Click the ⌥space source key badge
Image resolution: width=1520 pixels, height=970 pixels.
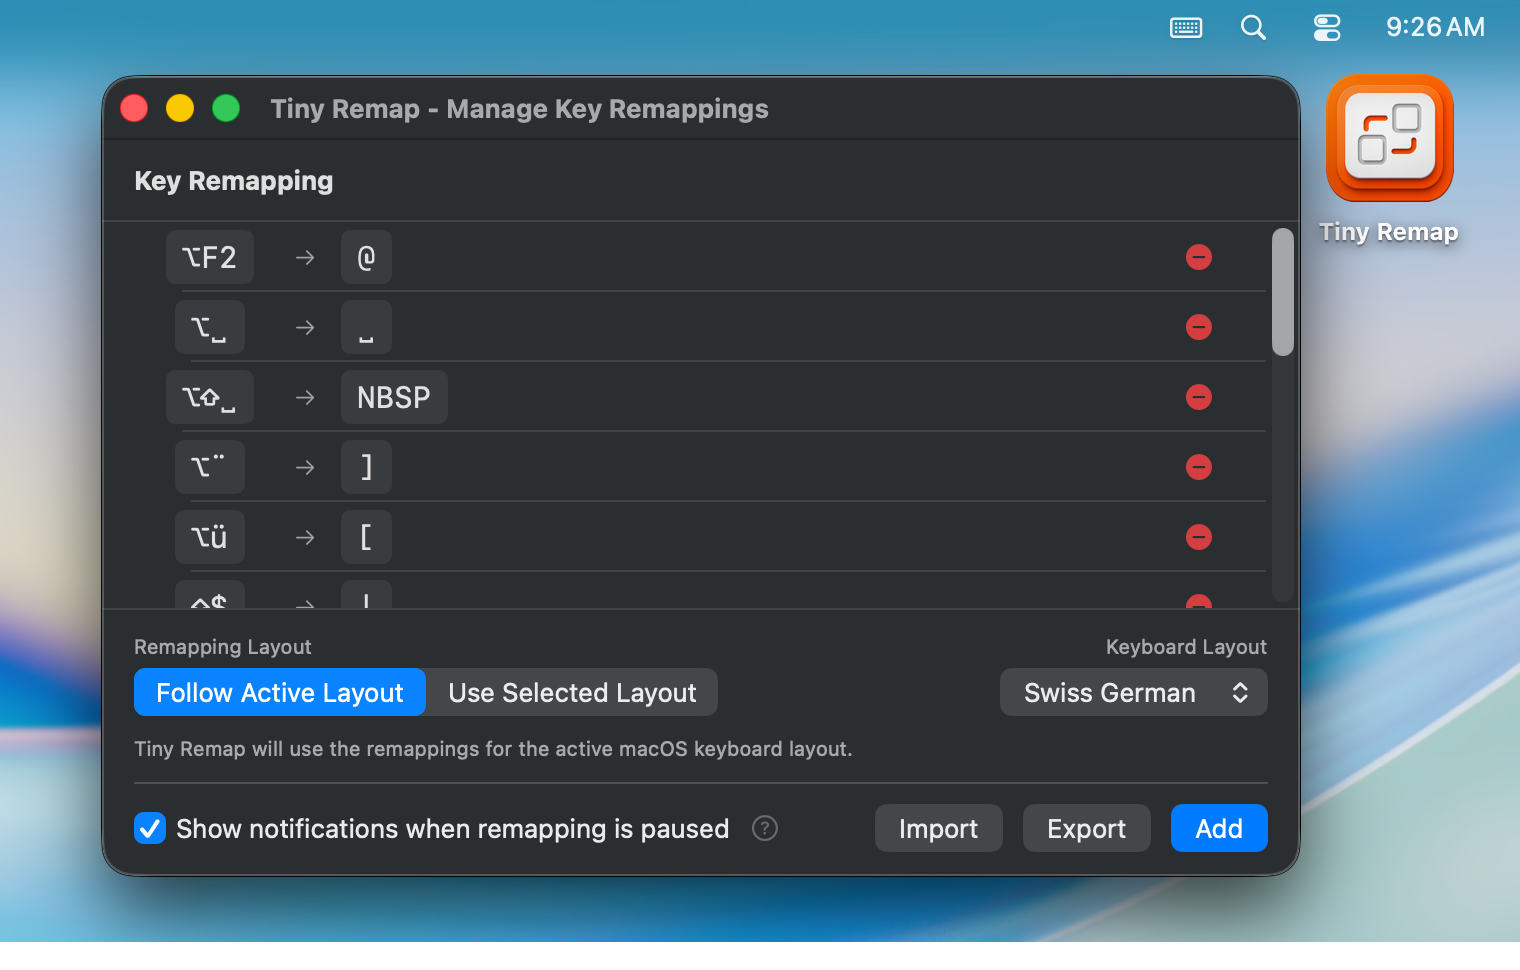point(210,327)
